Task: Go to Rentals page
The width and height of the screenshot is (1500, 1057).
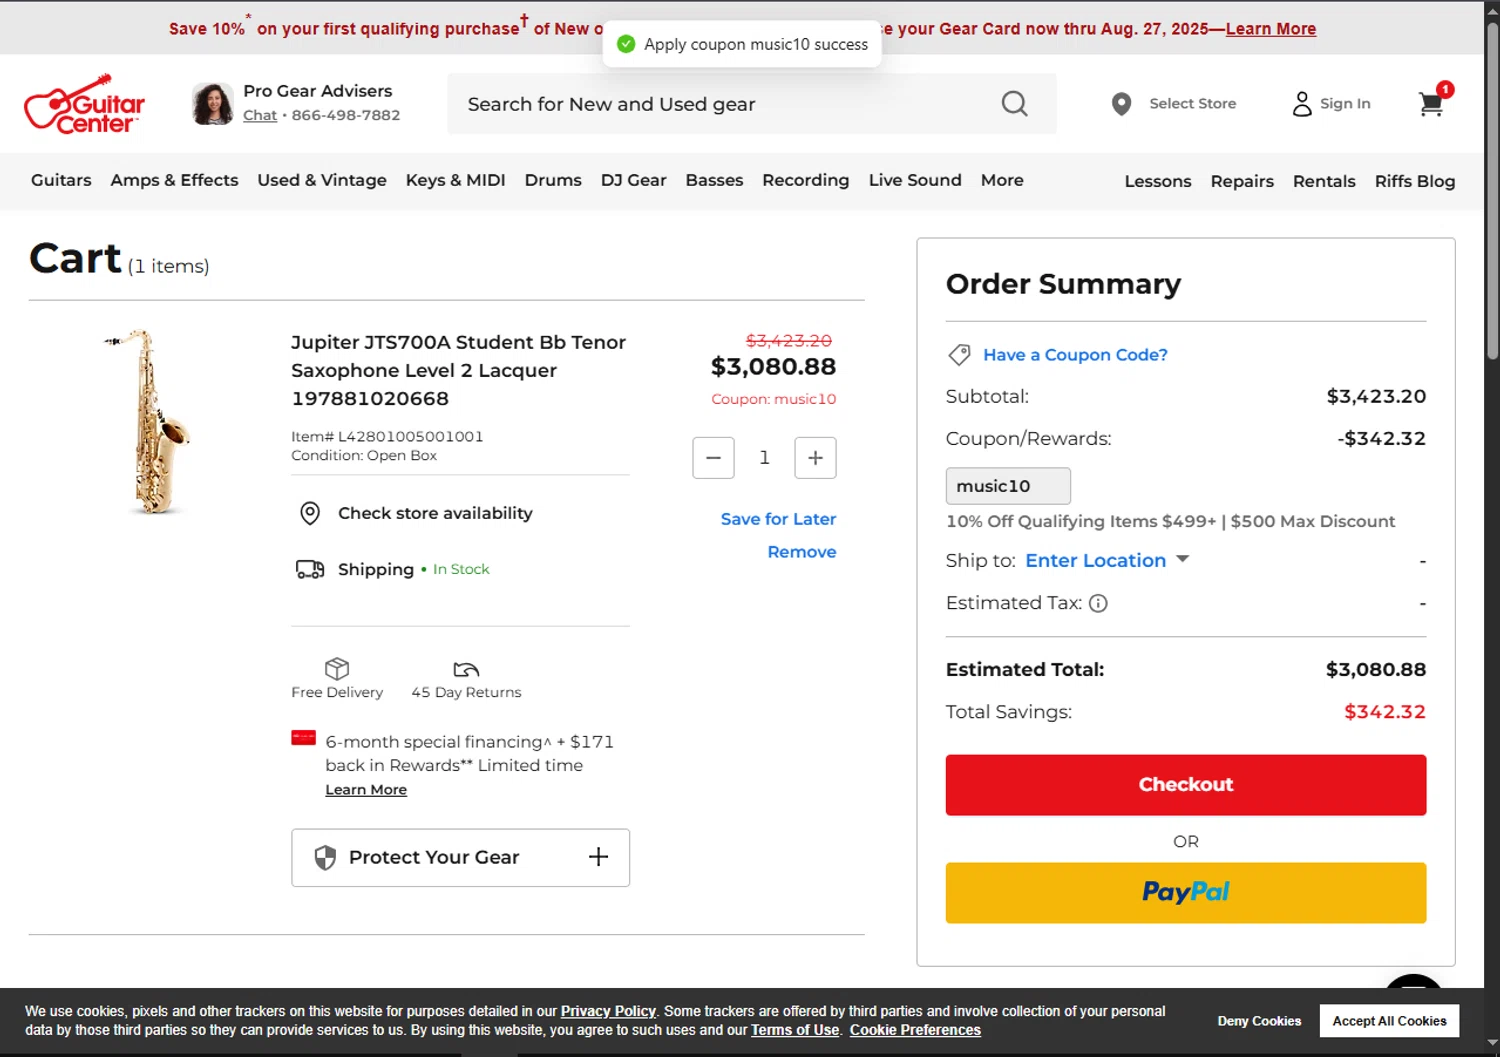Action: click(1324, 181)
